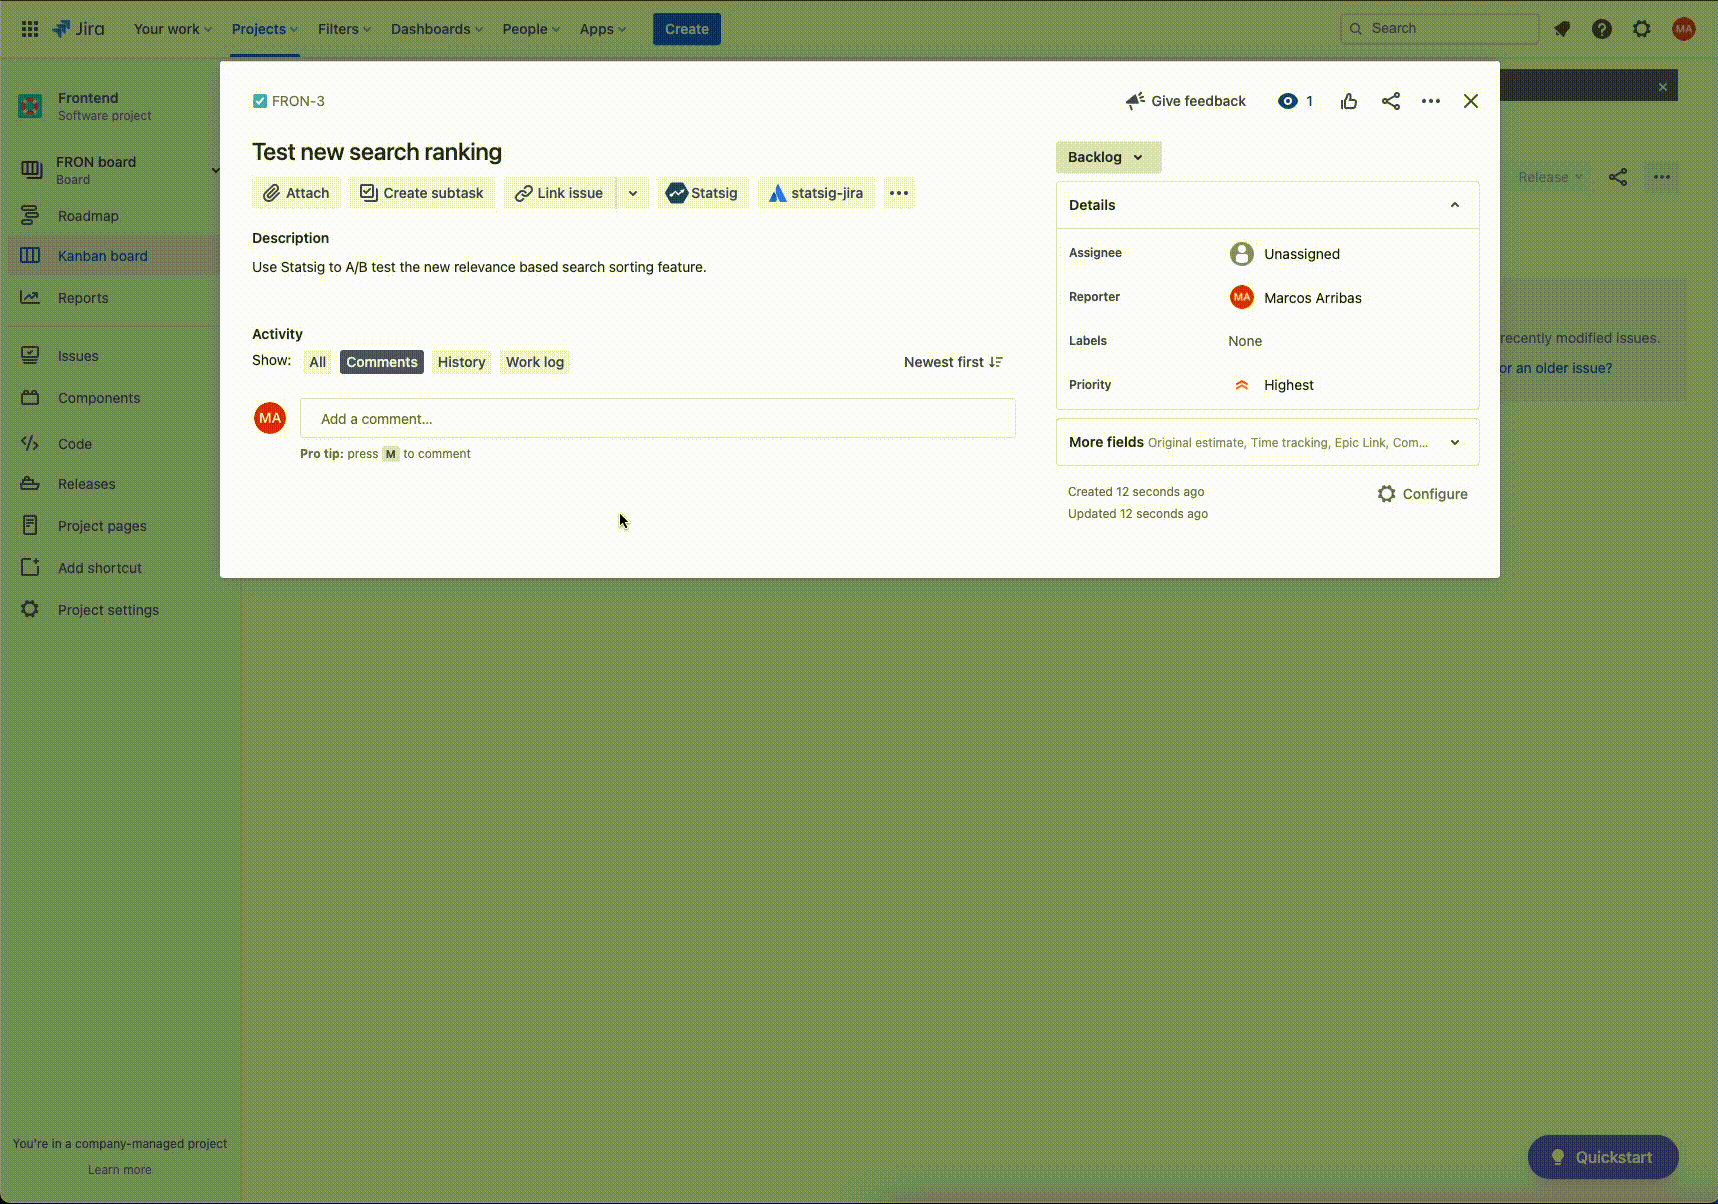Switch activity filter to Work log

[x=534, y=361]
